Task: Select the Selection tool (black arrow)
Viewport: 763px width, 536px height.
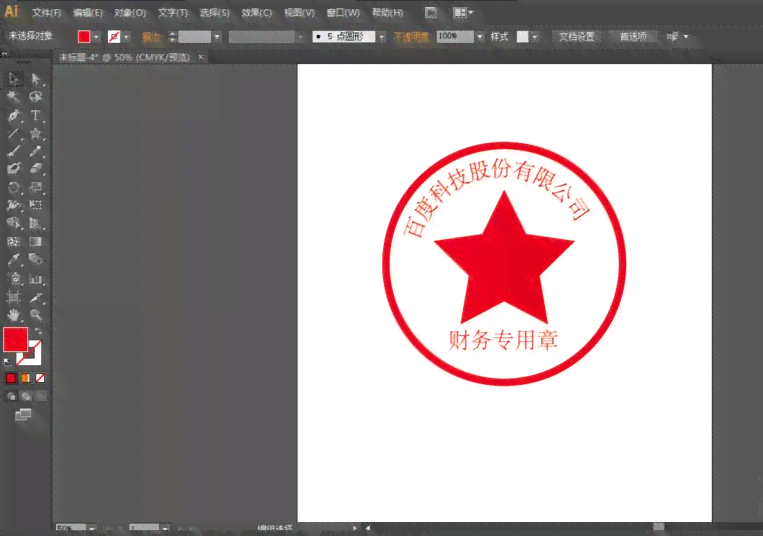Action: (x=14, y=79)
